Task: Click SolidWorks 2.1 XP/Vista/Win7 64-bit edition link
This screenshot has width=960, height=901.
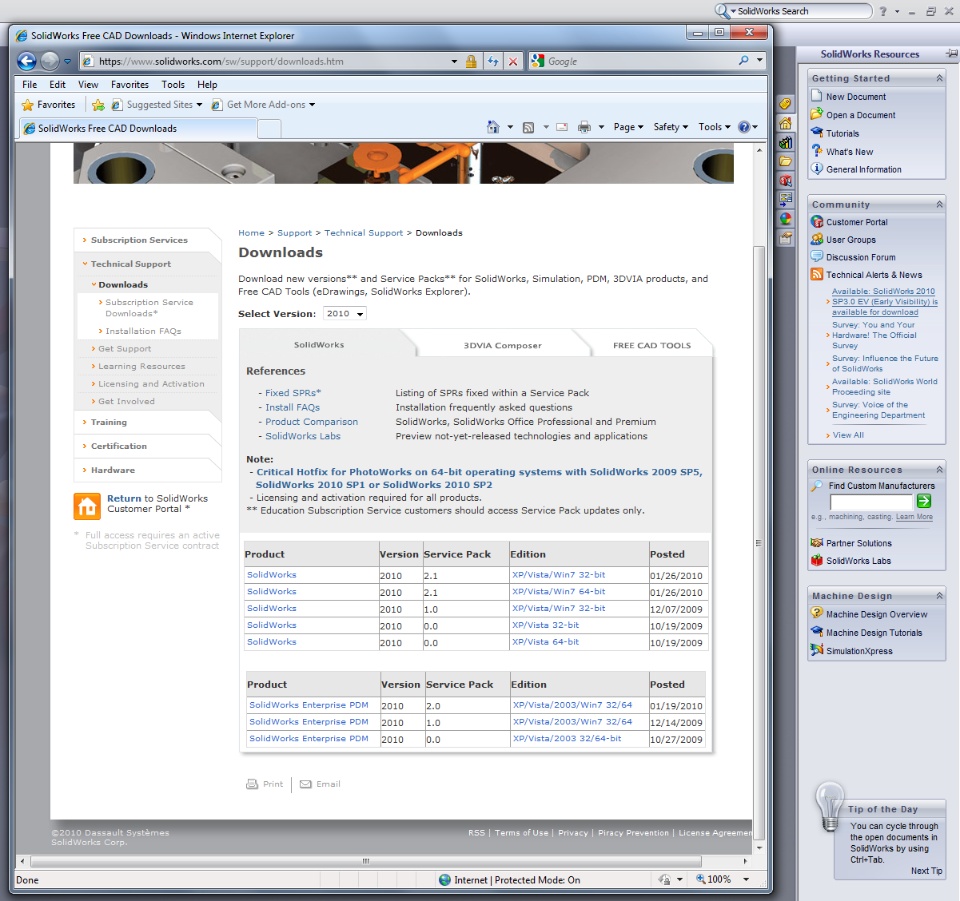Action: pos(558,591)
